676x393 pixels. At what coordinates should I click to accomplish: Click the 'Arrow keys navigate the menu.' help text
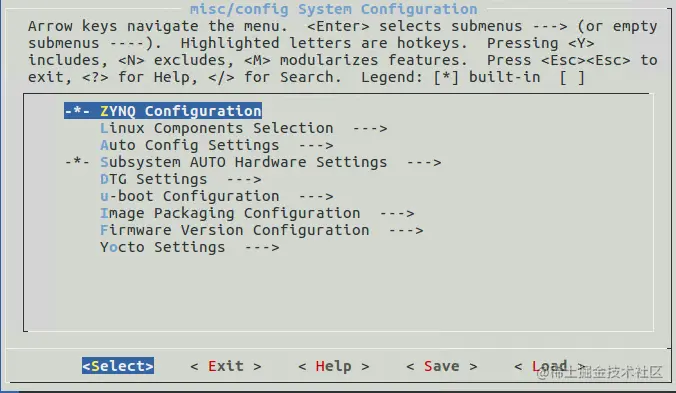pyautogui.click(x=158, y=26)
